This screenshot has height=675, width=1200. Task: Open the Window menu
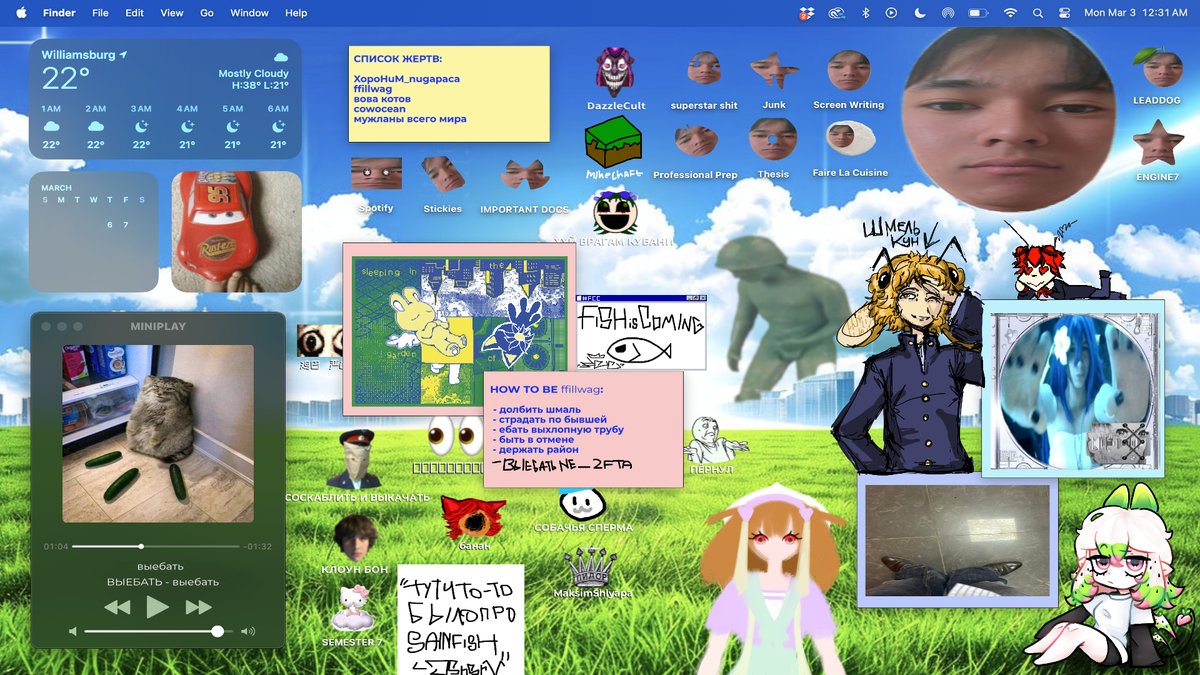click(x=249, y=13)
